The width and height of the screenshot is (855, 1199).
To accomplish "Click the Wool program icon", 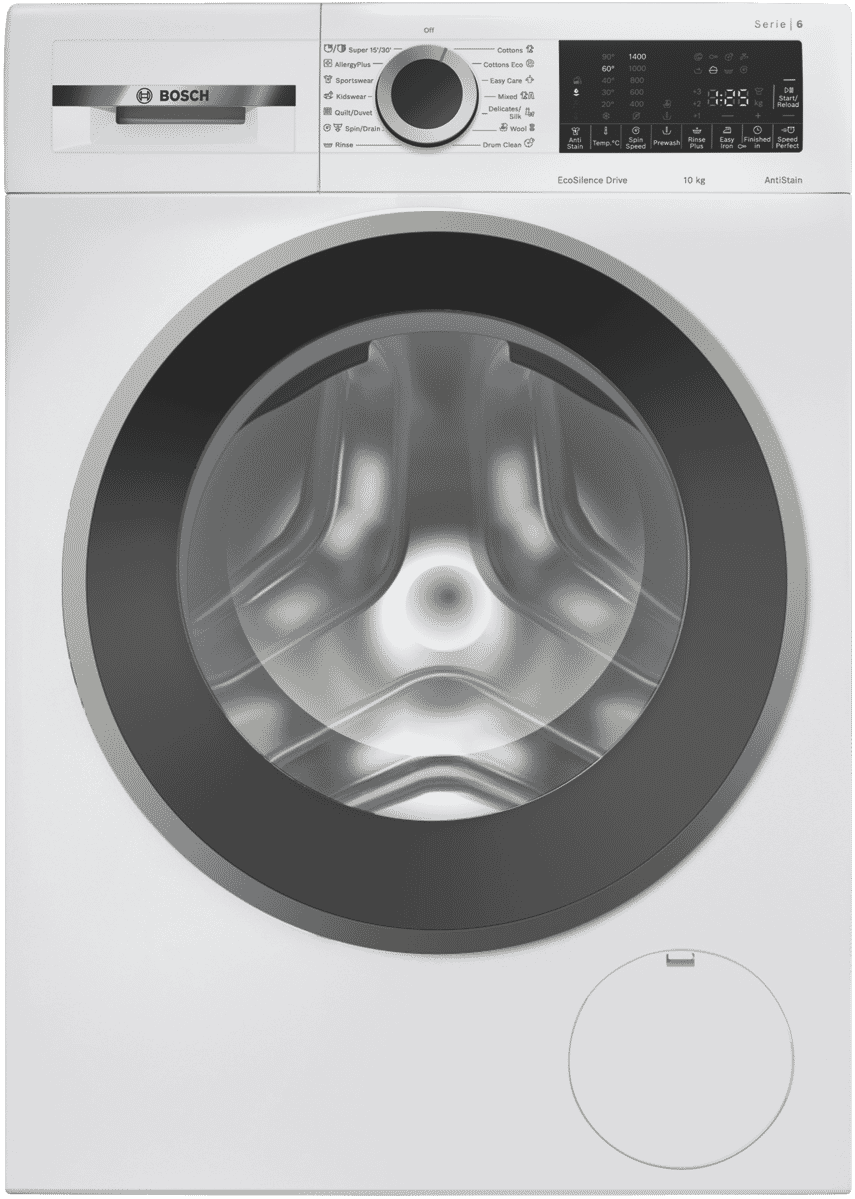I will pos(532,128).
